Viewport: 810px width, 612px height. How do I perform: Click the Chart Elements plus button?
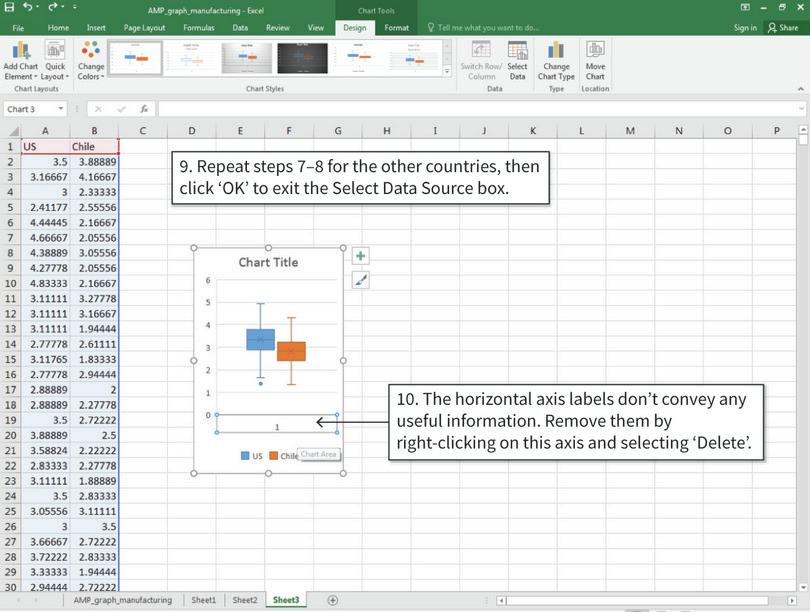click(358, 256)
